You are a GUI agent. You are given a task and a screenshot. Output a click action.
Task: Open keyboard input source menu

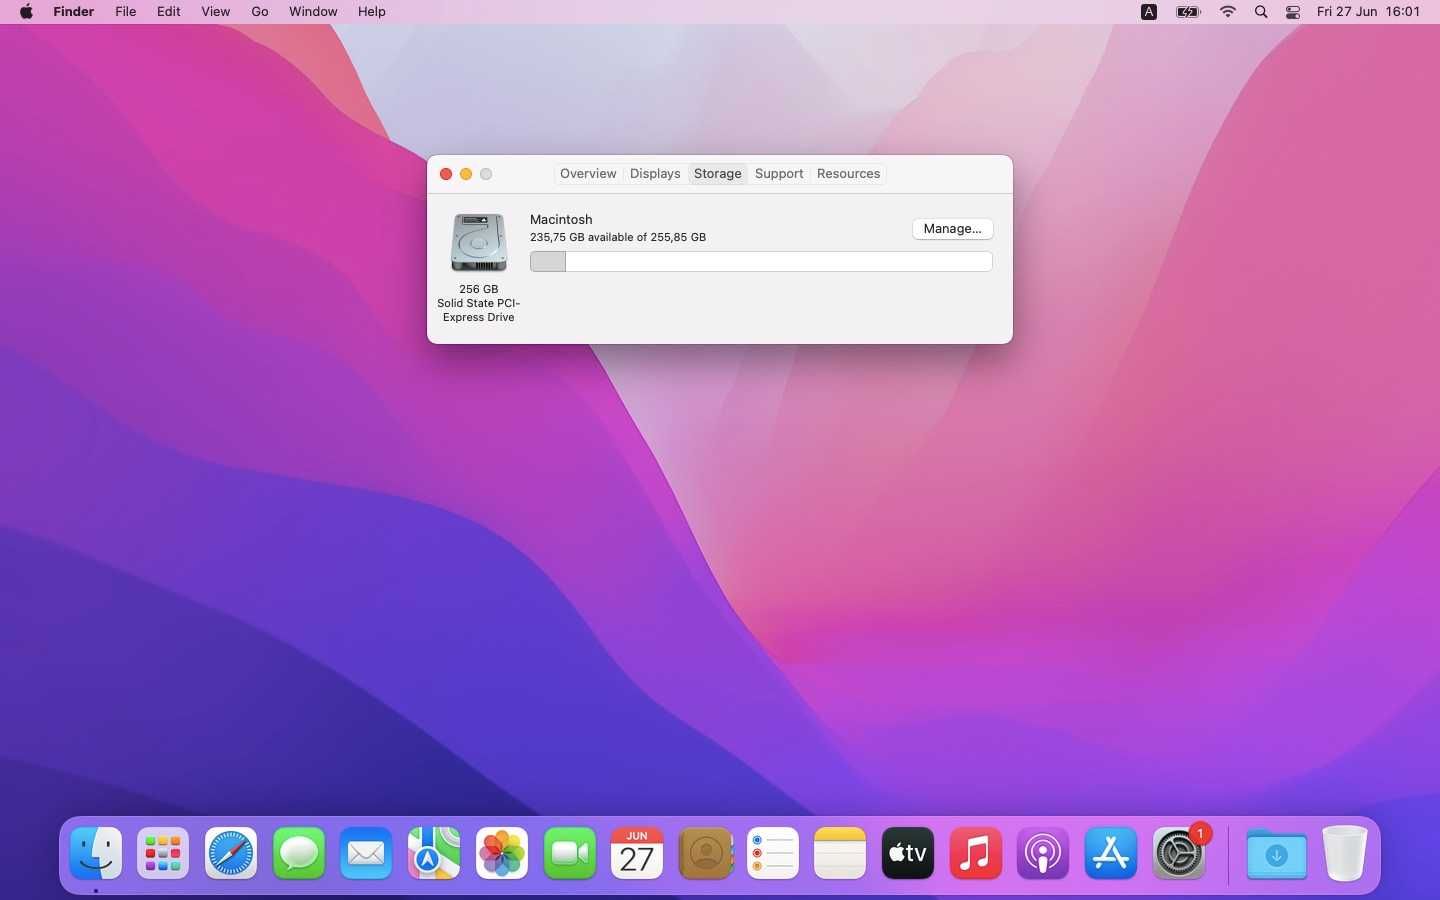click(1149, 12)
